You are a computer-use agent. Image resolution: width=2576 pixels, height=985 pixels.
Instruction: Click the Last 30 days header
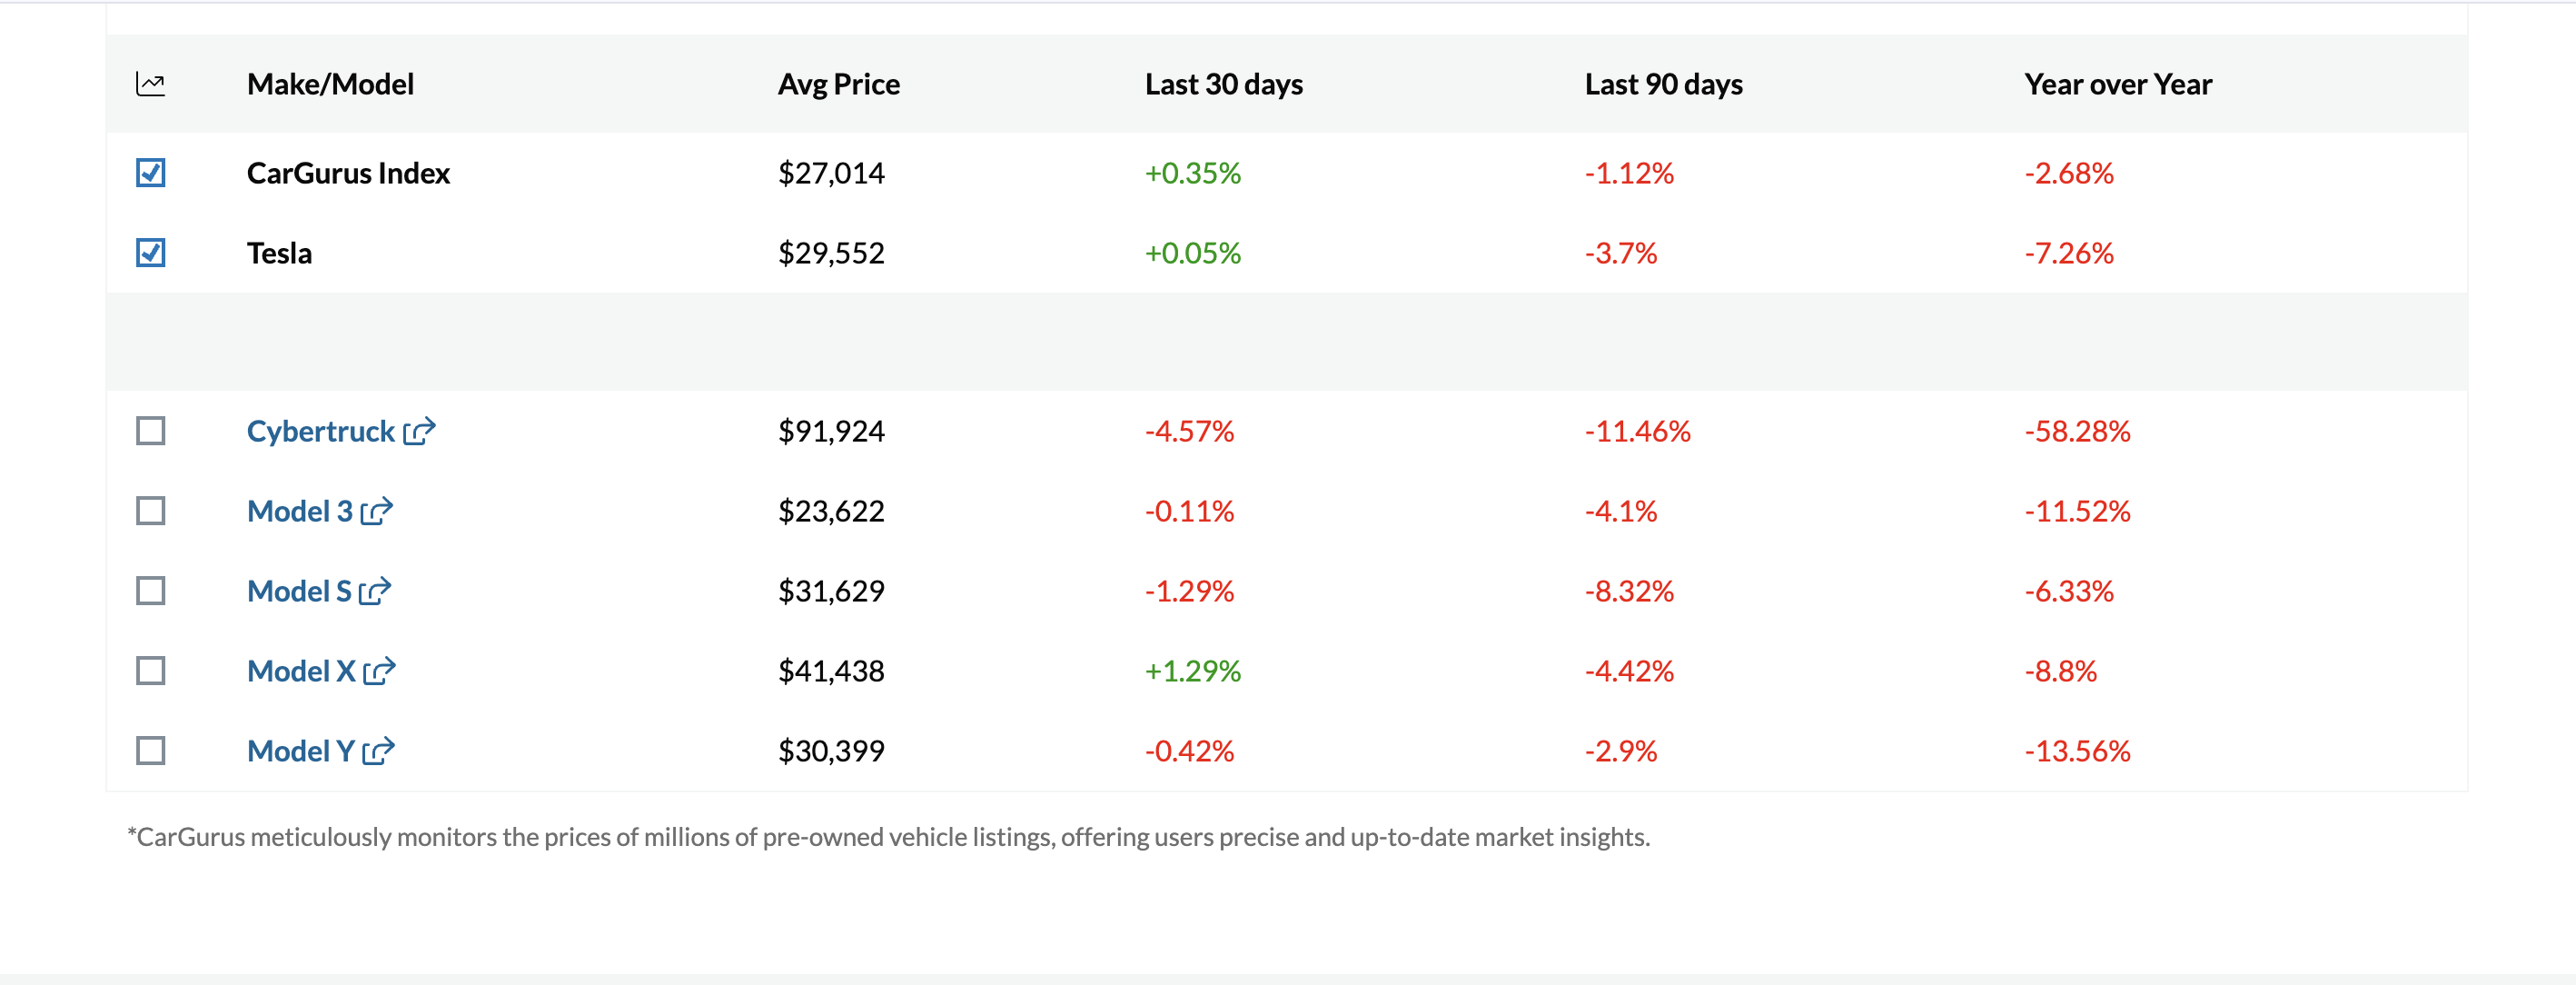tap(1224, 84)
